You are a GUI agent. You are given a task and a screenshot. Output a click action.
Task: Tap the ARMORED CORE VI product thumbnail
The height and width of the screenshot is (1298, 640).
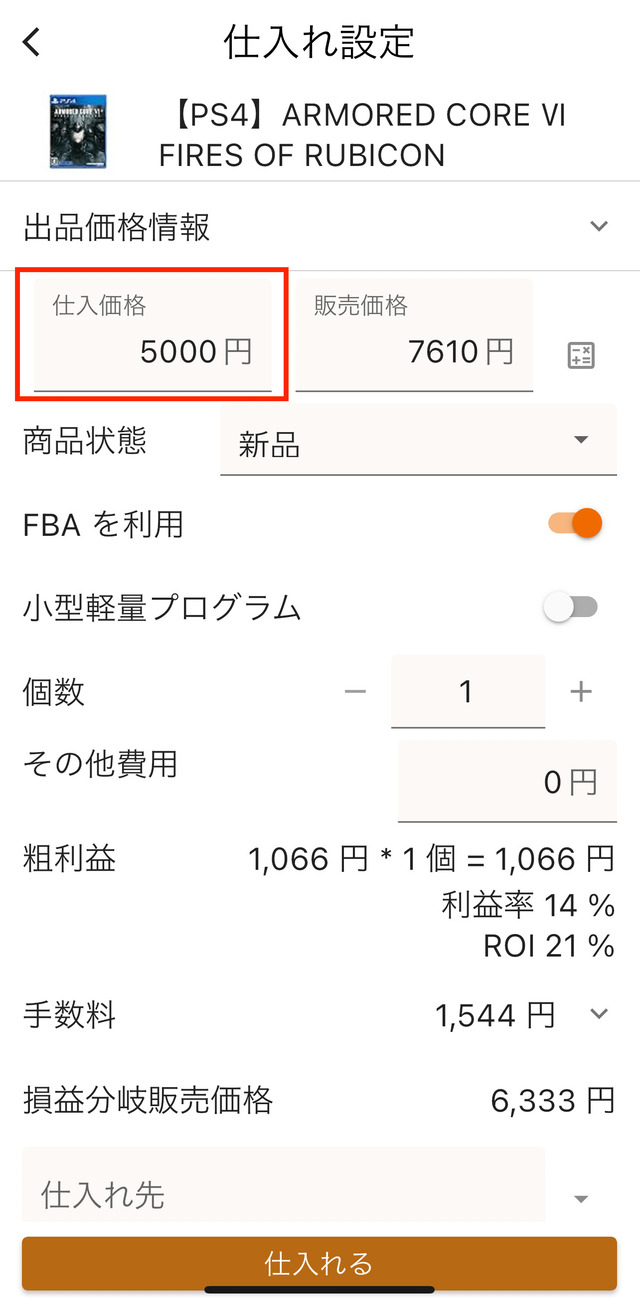[78, 131]
